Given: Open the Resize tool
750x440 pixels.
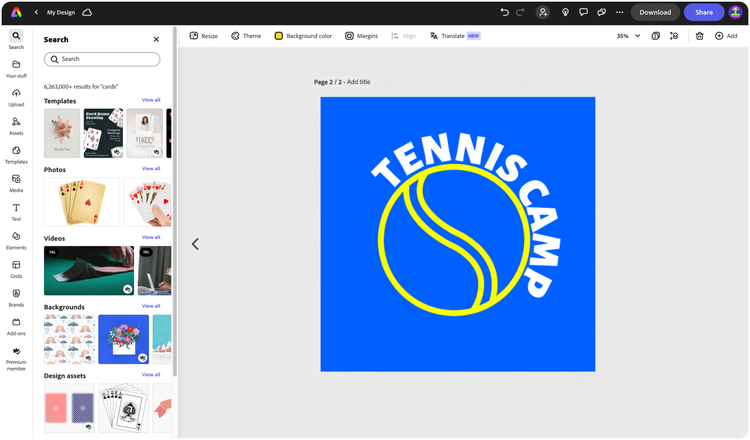Looking at the screenshot, I should click(204, 36).
